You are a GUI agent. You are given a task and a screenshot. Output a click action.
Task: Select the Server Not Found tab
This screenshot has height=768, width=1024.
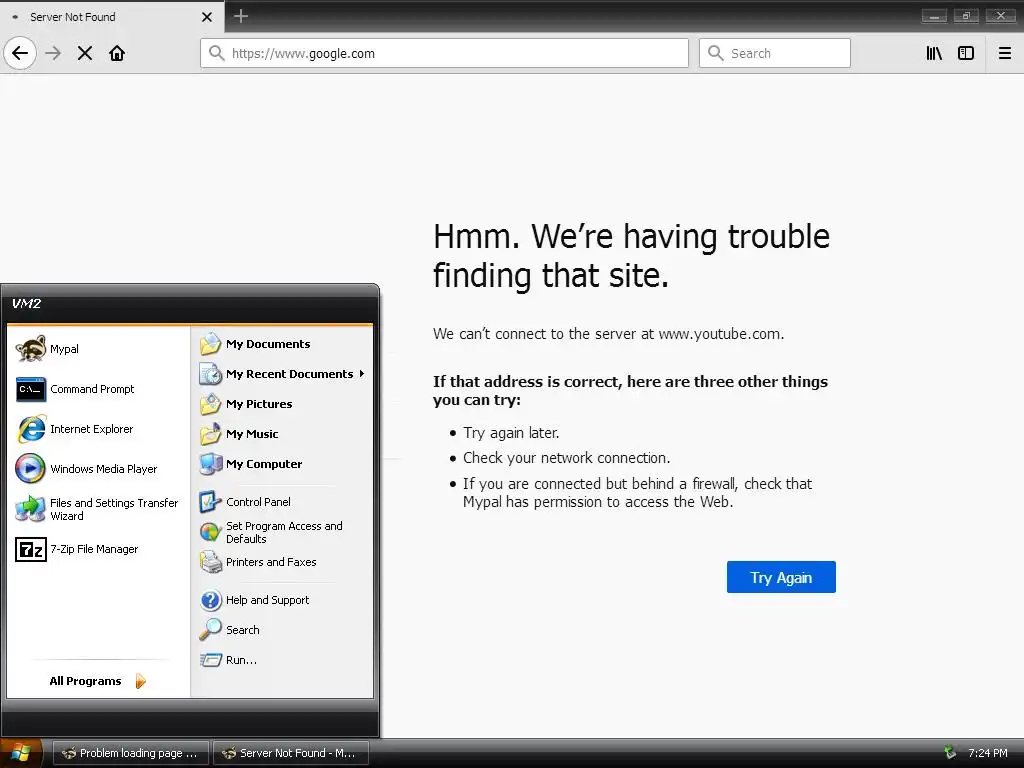[112, 17]
